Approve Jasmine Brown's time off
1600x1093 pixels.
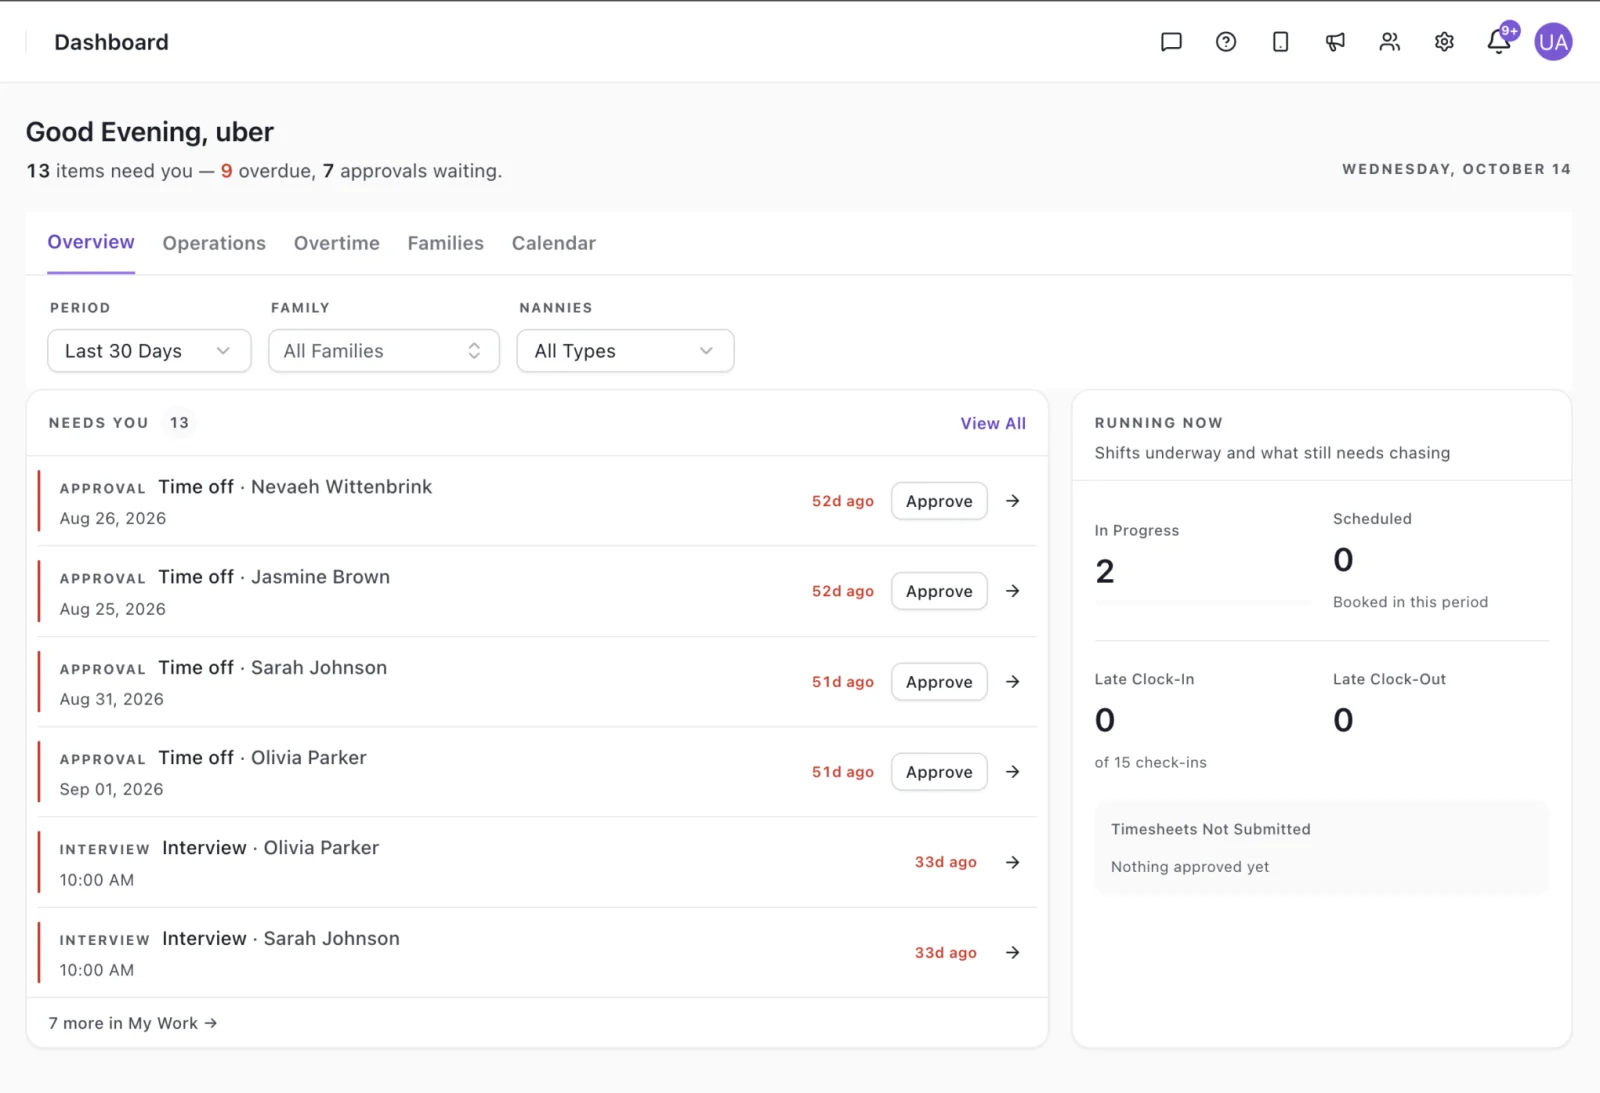pos(939,591)
